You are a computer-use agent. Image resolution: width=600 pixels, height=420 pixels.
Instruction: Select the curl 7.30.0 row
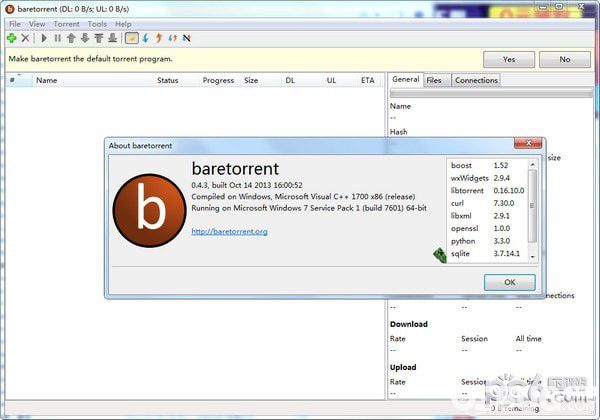(487, 203)
